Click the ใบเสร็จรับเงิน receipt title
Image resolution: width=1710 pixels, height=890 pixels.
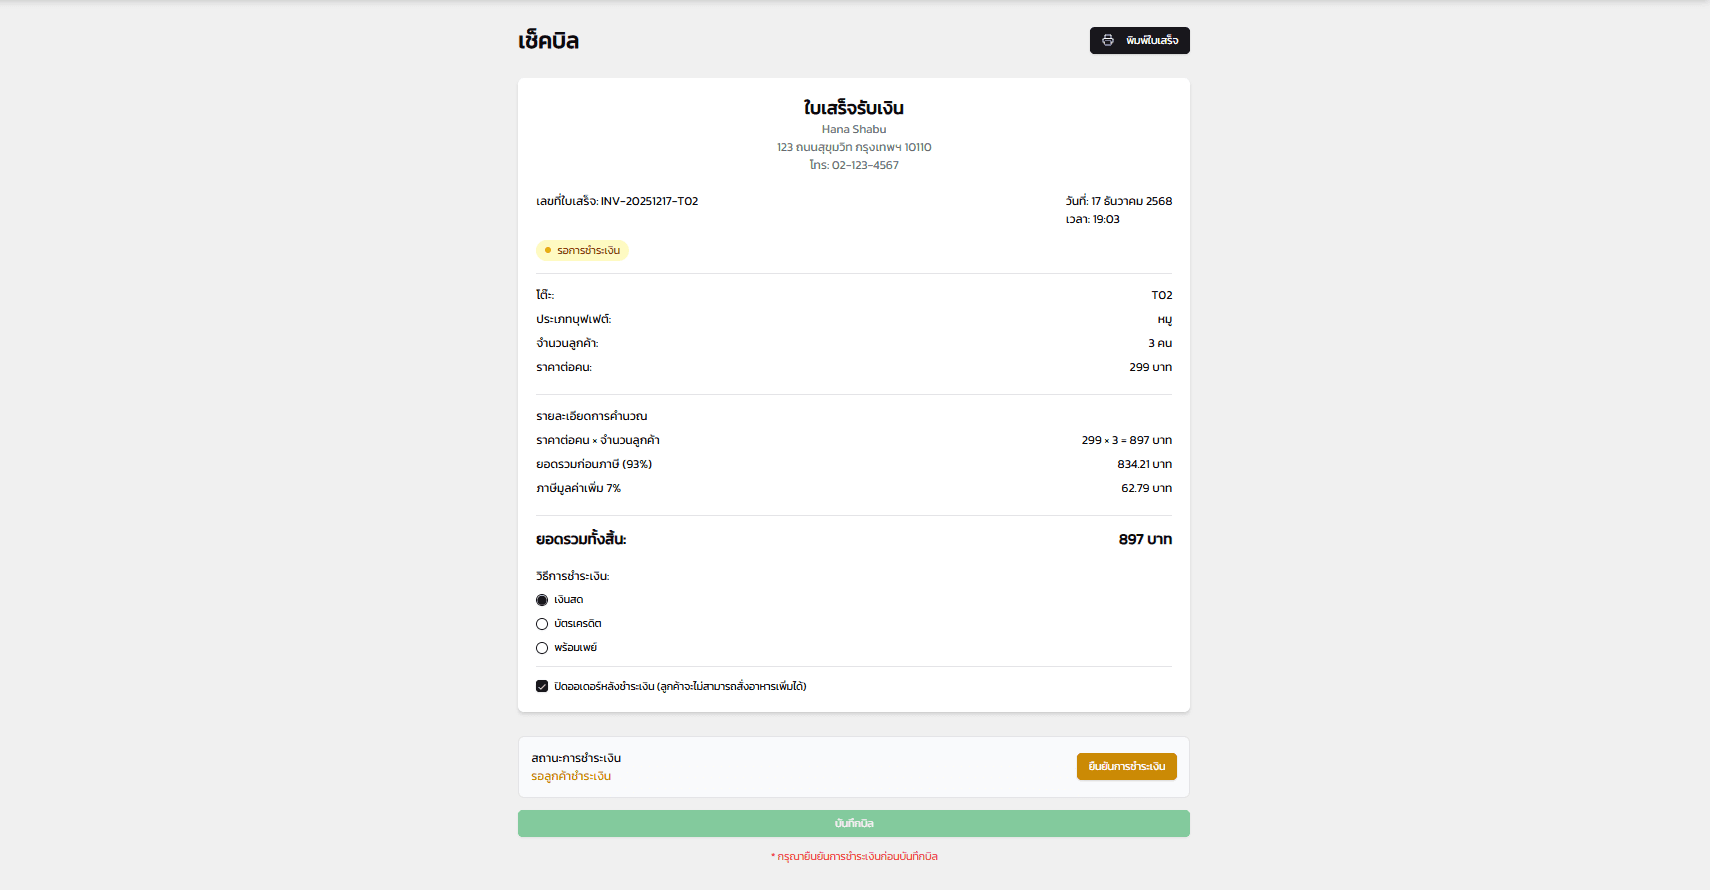pyautogui.click(x=853, y=108)
